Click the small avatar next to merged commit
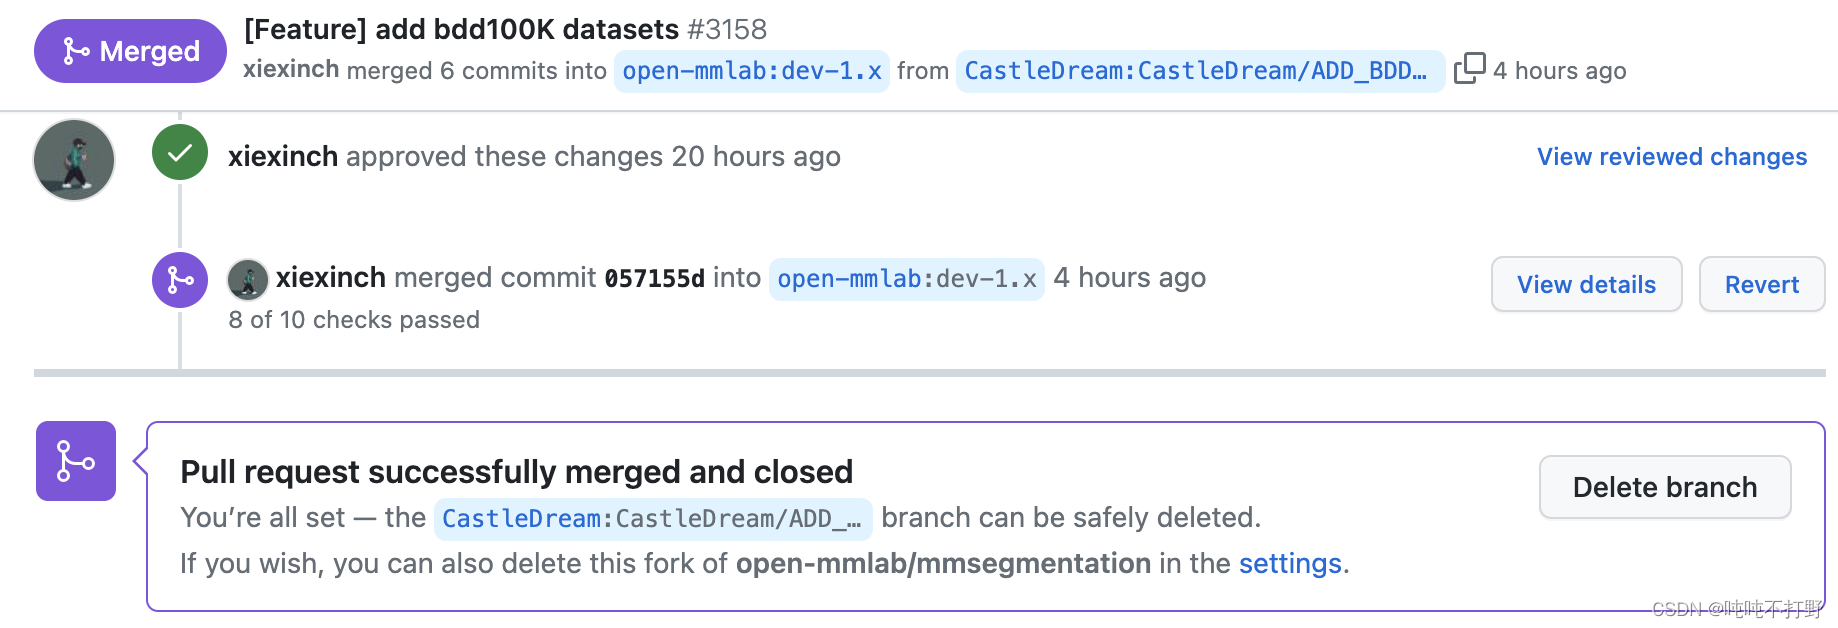Image resolution: width=1838 pixels, height=628 pixels. click(247, 280)
